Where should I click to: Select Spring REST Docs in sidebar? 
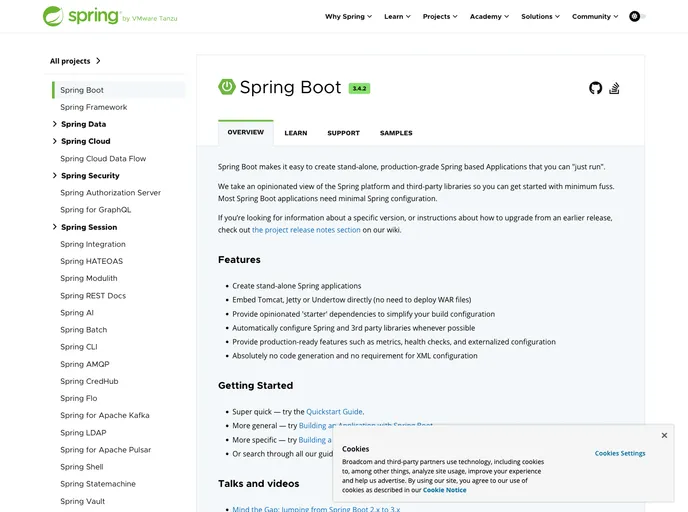(x=93, y=296)
